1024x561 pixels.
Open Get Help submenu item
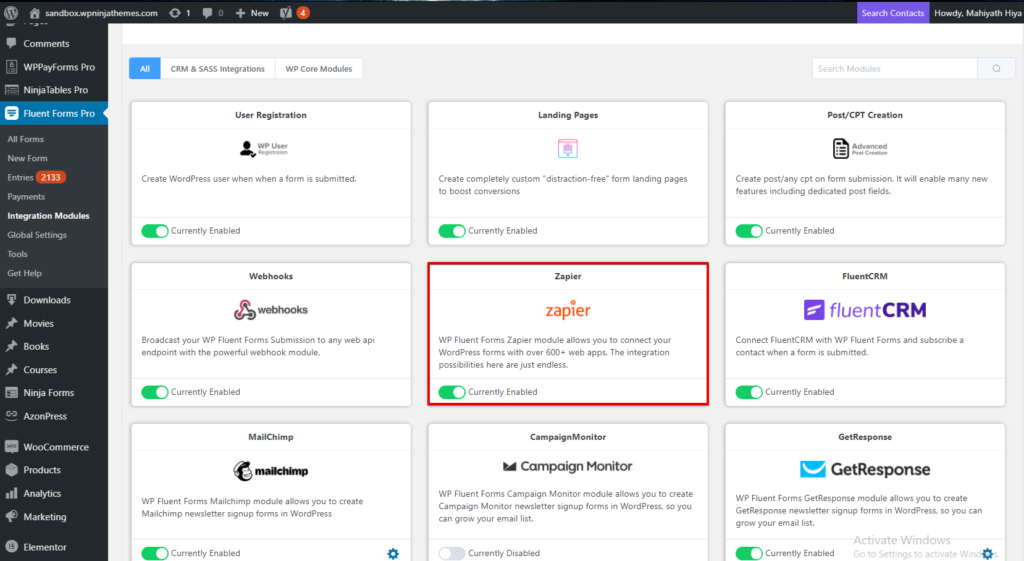(x=24, y=273)
